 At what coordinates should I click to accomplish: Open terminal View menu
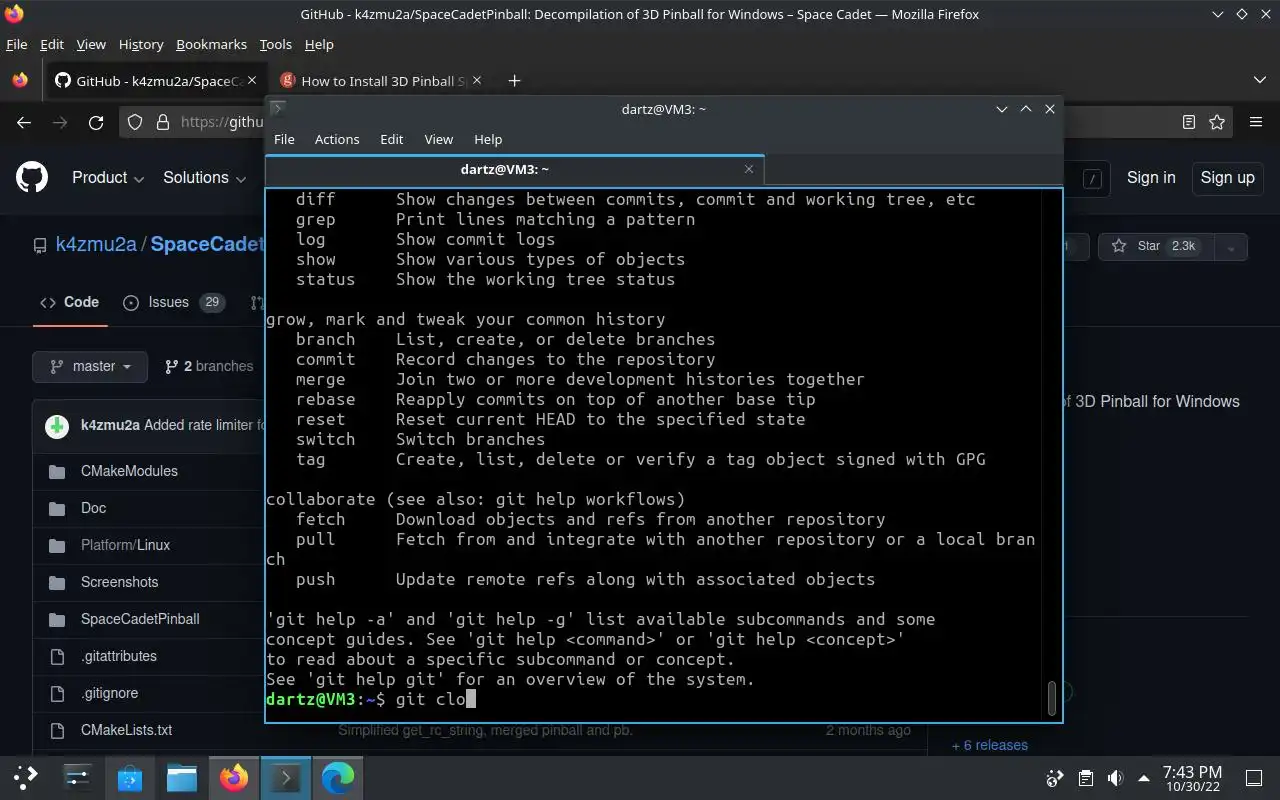438,140
